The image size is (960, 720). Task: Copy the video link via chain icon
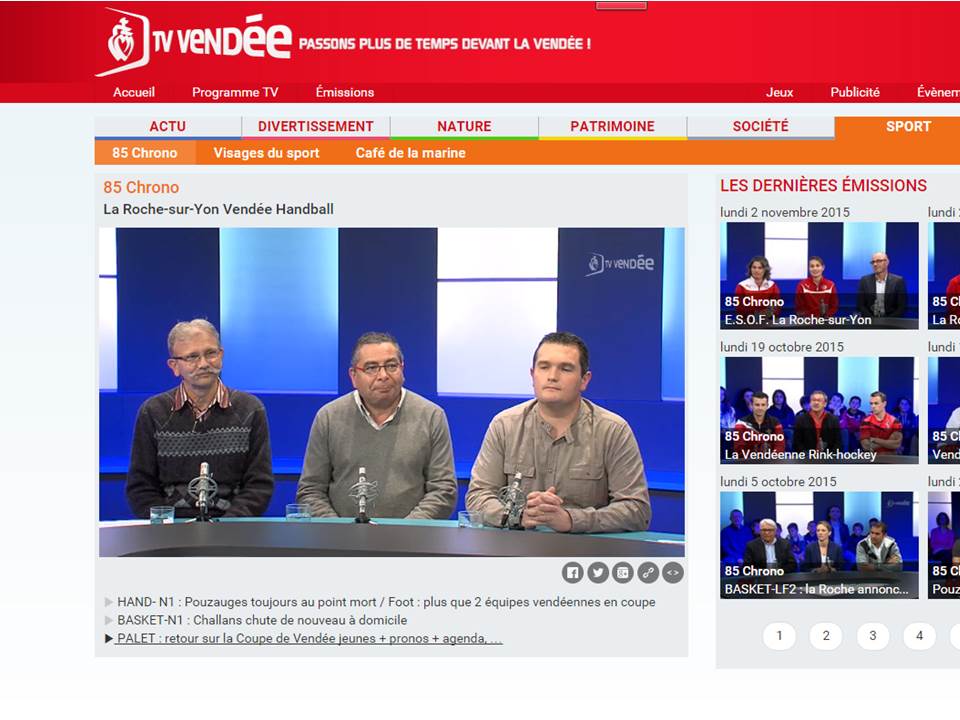point(648,573)
